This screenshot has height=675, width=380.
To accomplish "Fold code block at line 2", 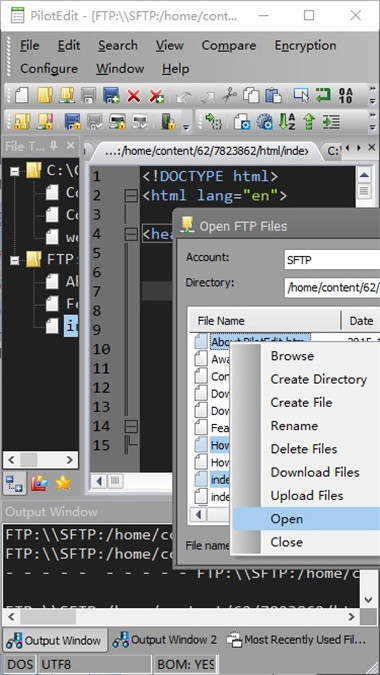I will pos(131,196).
